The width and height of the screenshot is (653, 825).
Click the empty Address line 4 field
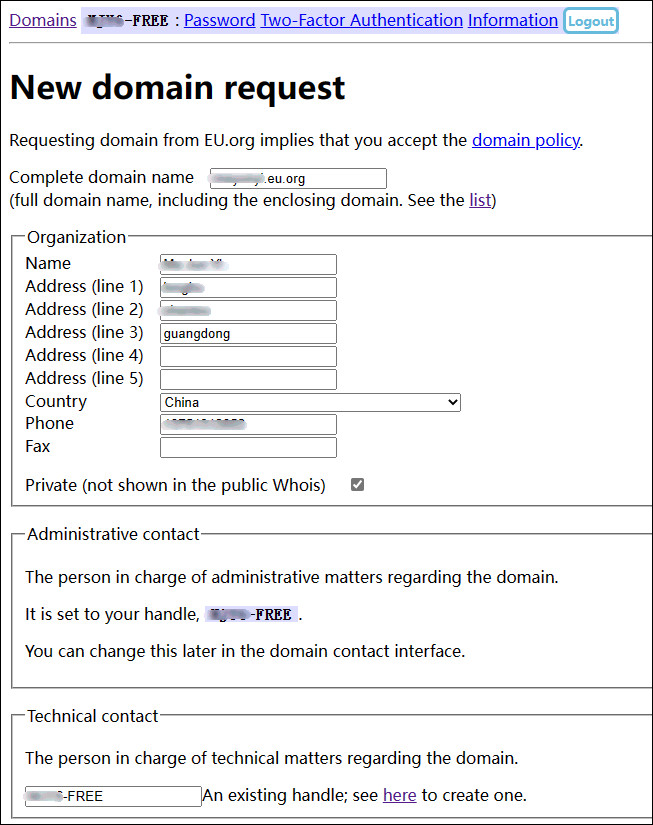click(x=248, y=356)
